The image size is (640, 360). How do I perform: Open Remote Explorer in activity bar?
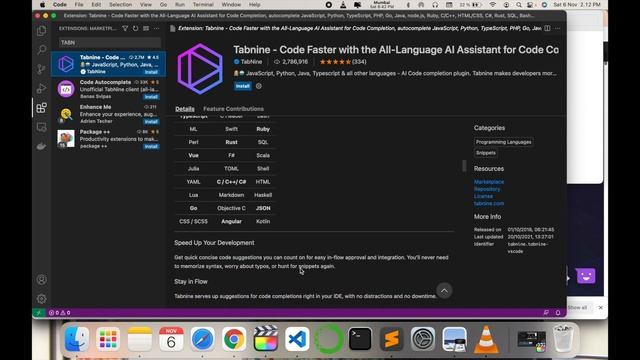[41, 127]
